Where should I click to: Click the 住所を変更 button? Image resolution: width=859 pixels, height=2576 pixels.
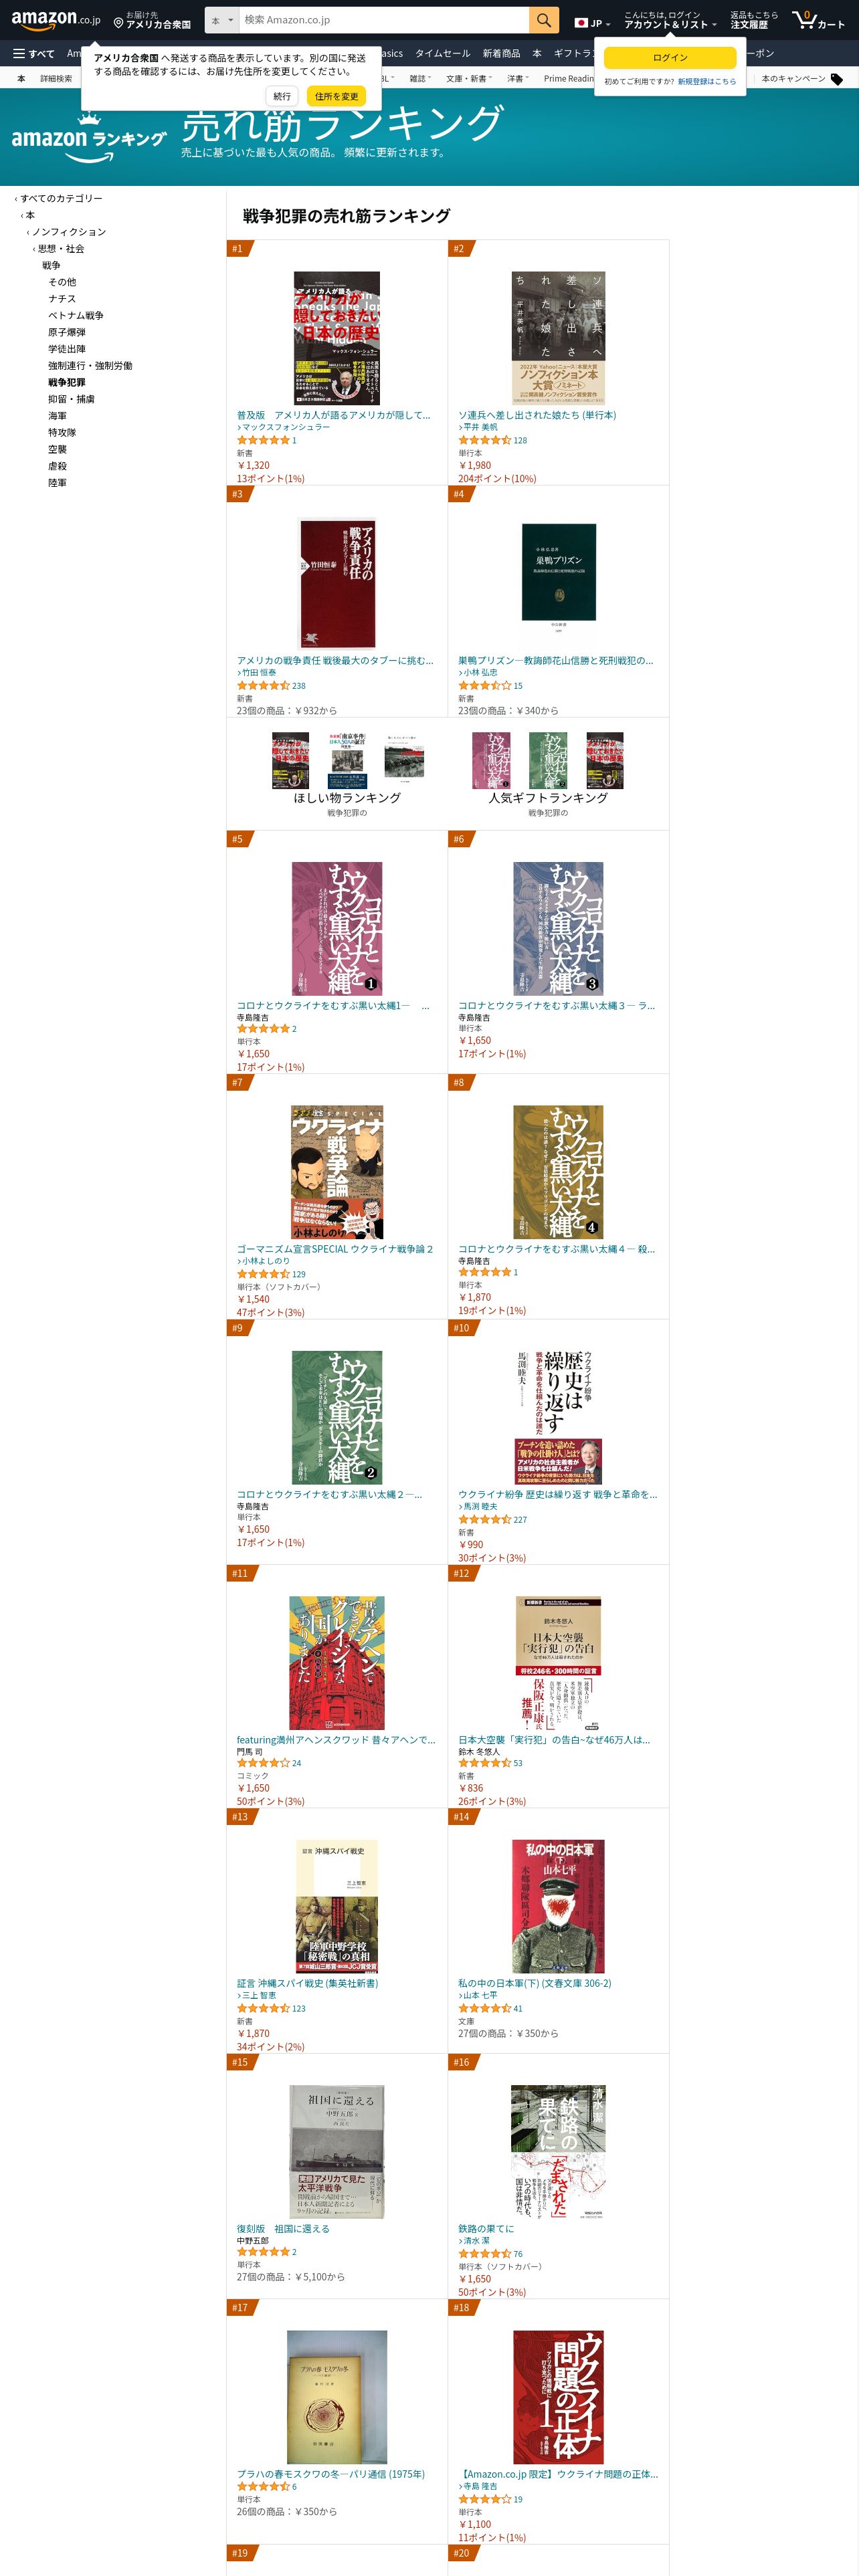click(x=336, y=96)
